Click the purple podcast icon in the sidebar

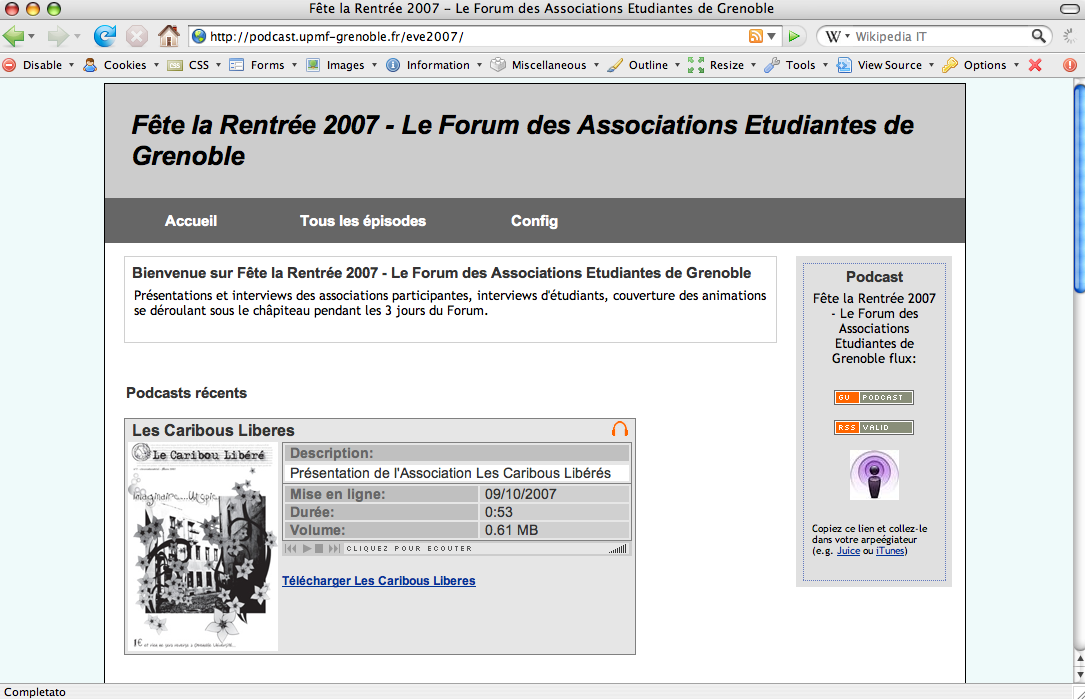pos(874,474)
